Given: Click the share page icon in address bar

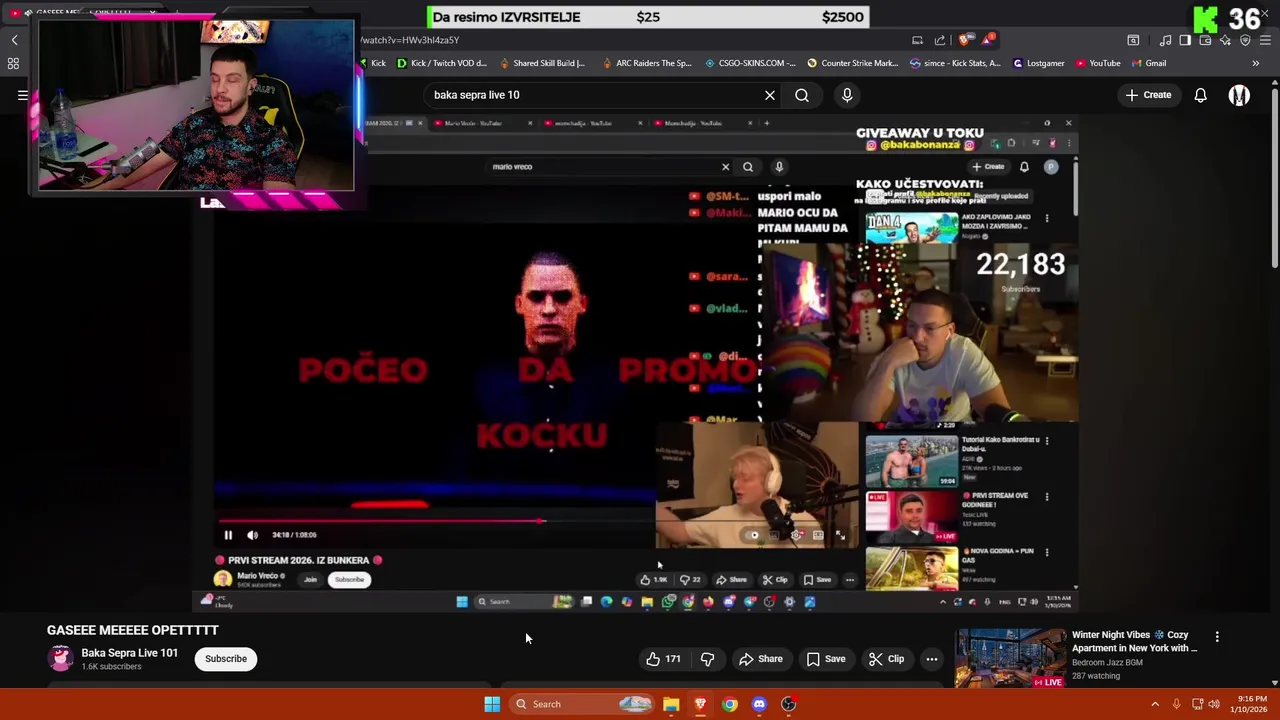Looking at the screenshot, I should click(940, 40).
